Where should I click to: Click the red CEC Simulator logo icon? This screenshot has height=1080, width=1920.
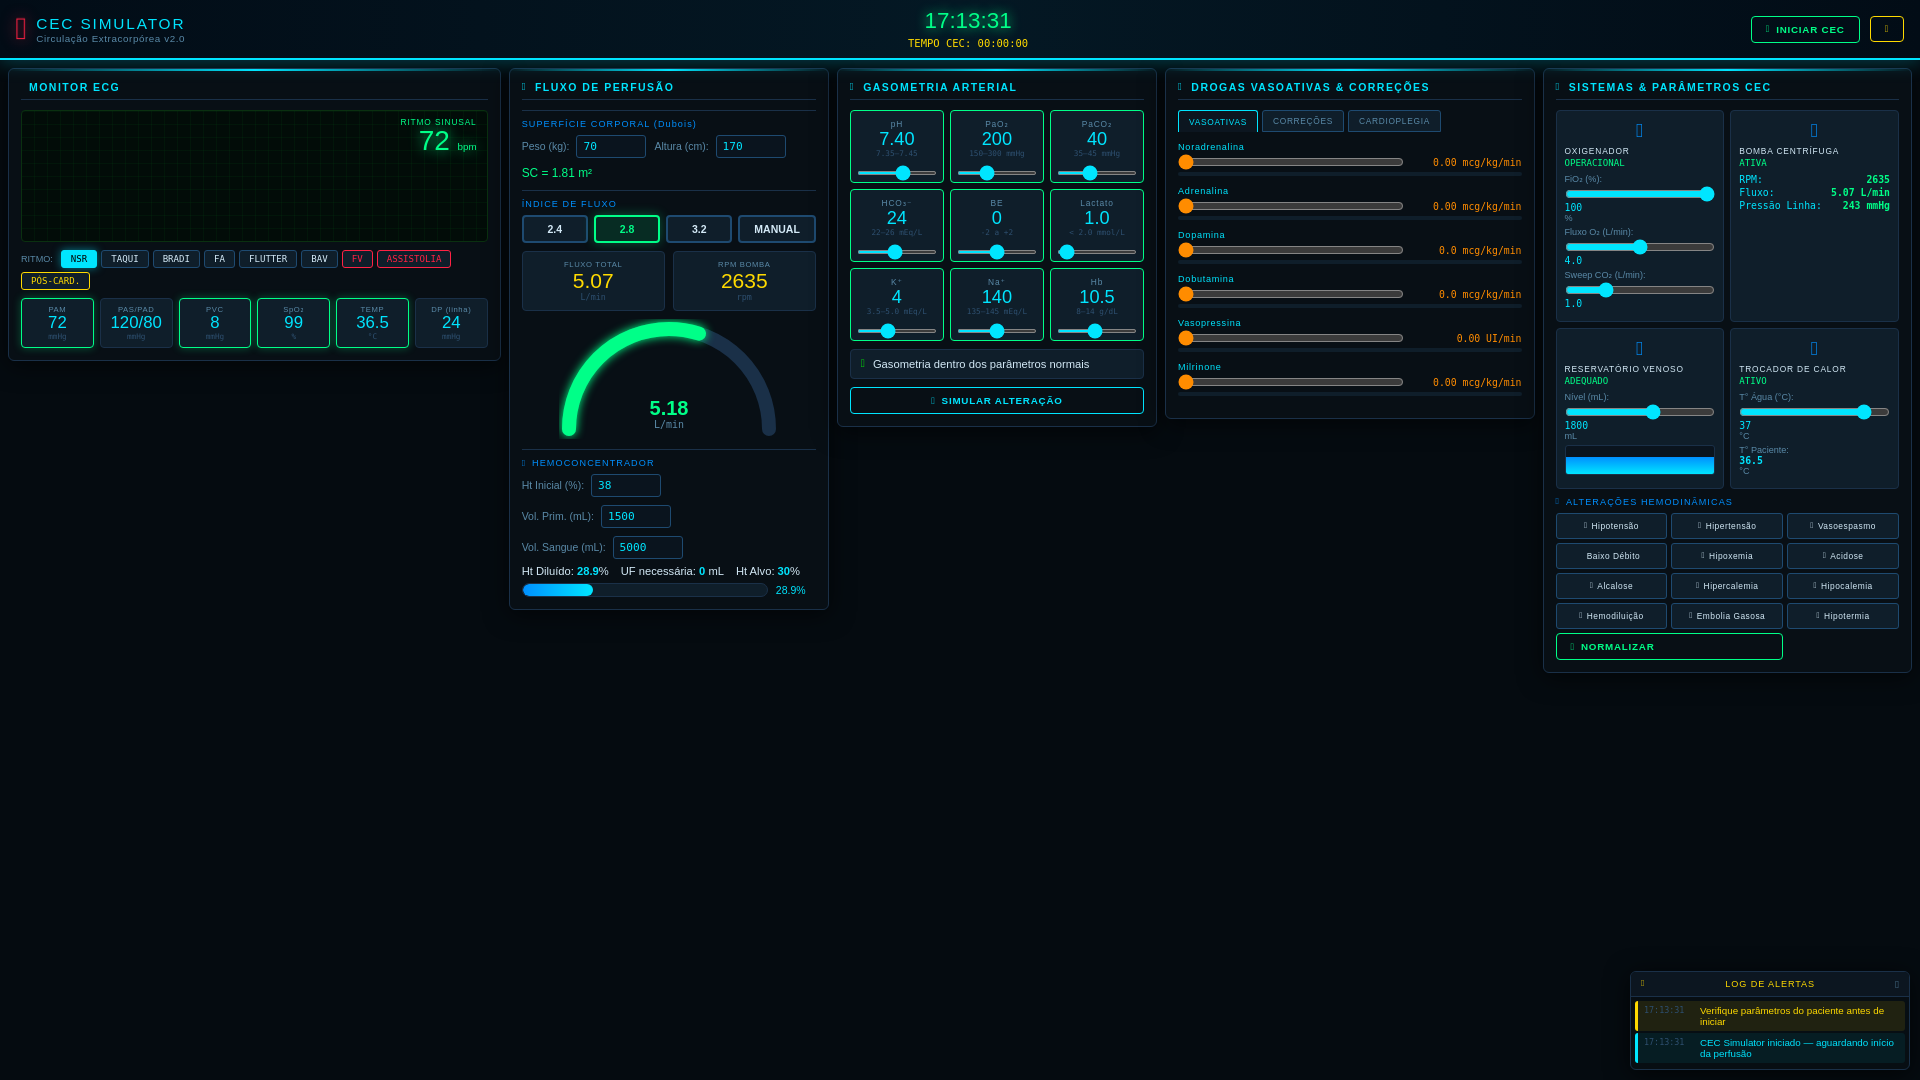(21, 29)
